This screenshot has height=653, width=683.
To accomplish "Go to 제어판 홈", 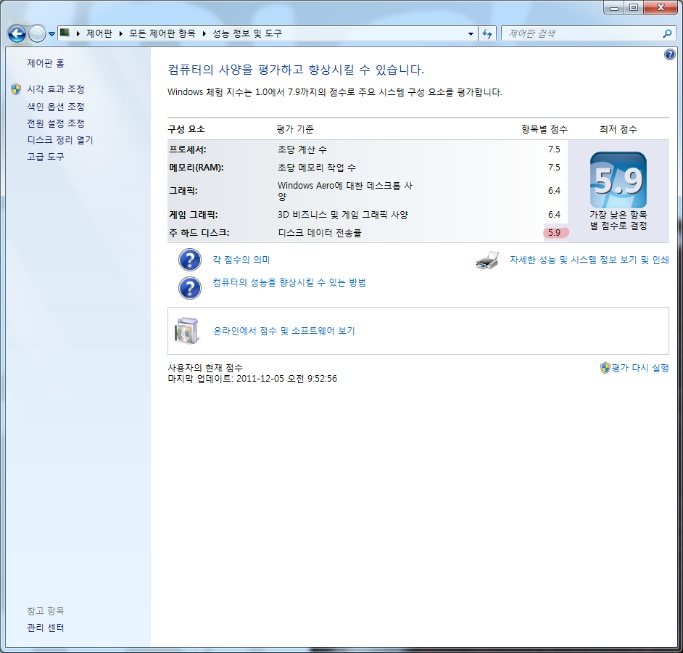I will (x=46, y=63).
